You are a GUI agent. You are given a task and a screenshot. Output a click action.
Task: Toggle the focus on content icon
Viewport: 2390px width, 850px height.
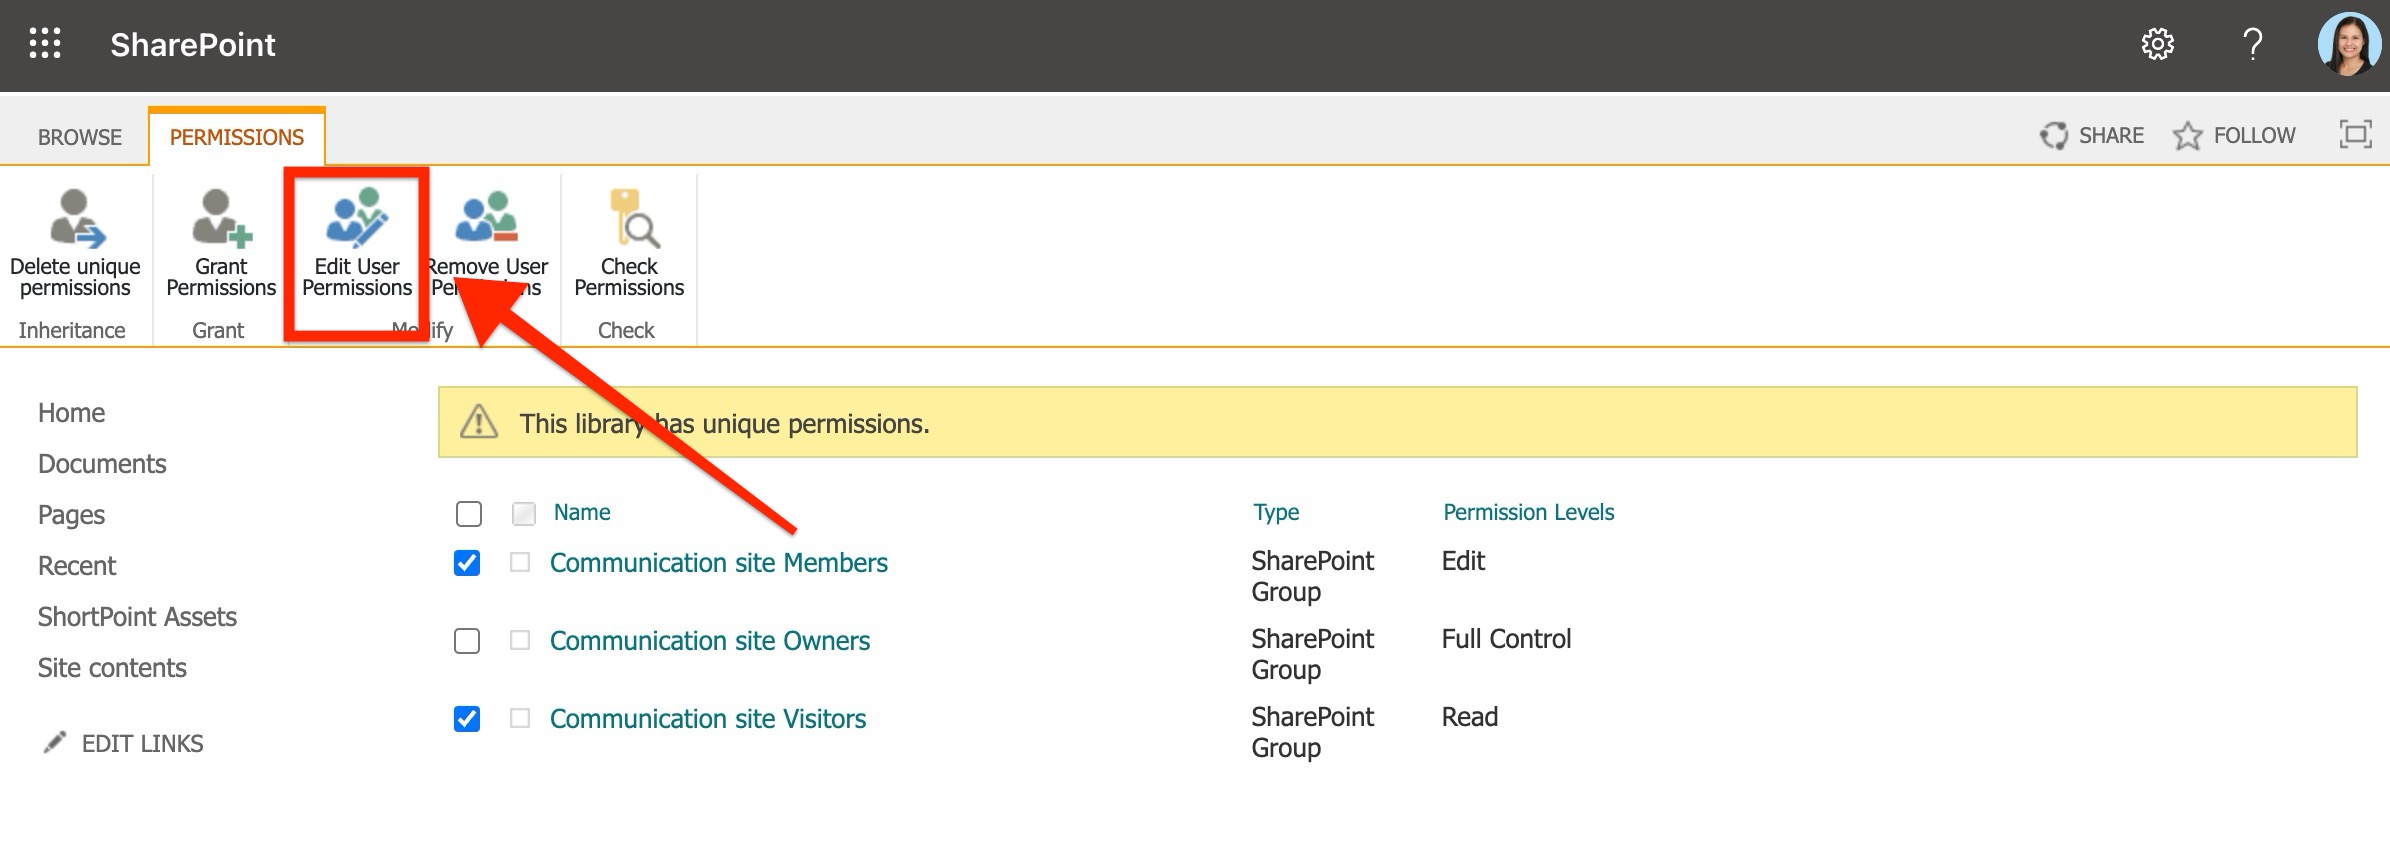tap(2355, 134)
